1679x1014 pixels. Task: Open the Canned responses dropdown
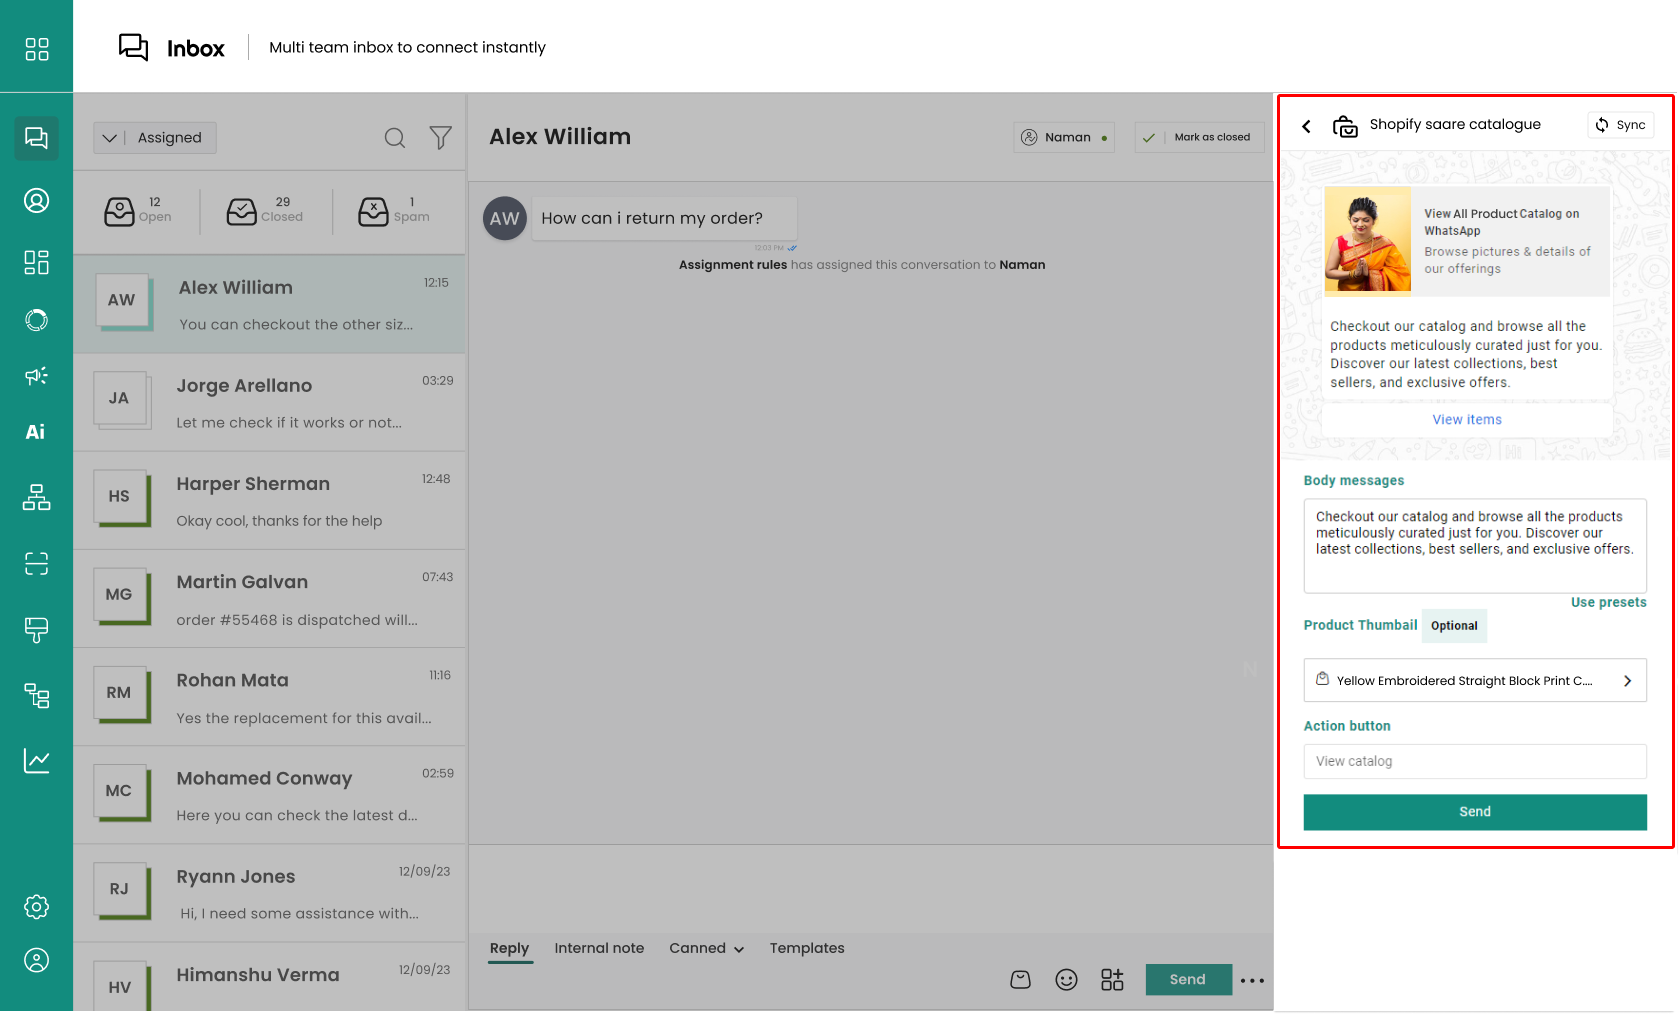pos(706,948)
